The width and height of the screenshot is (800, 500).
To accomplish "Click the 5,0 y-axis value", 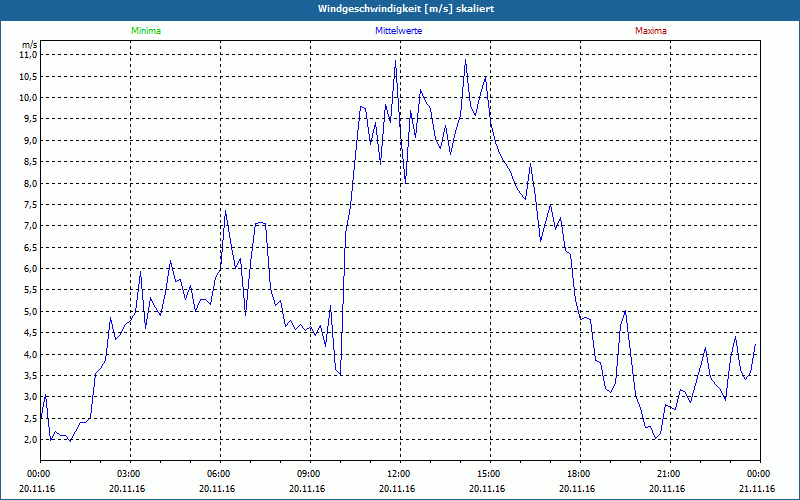I will click(30, 311).
